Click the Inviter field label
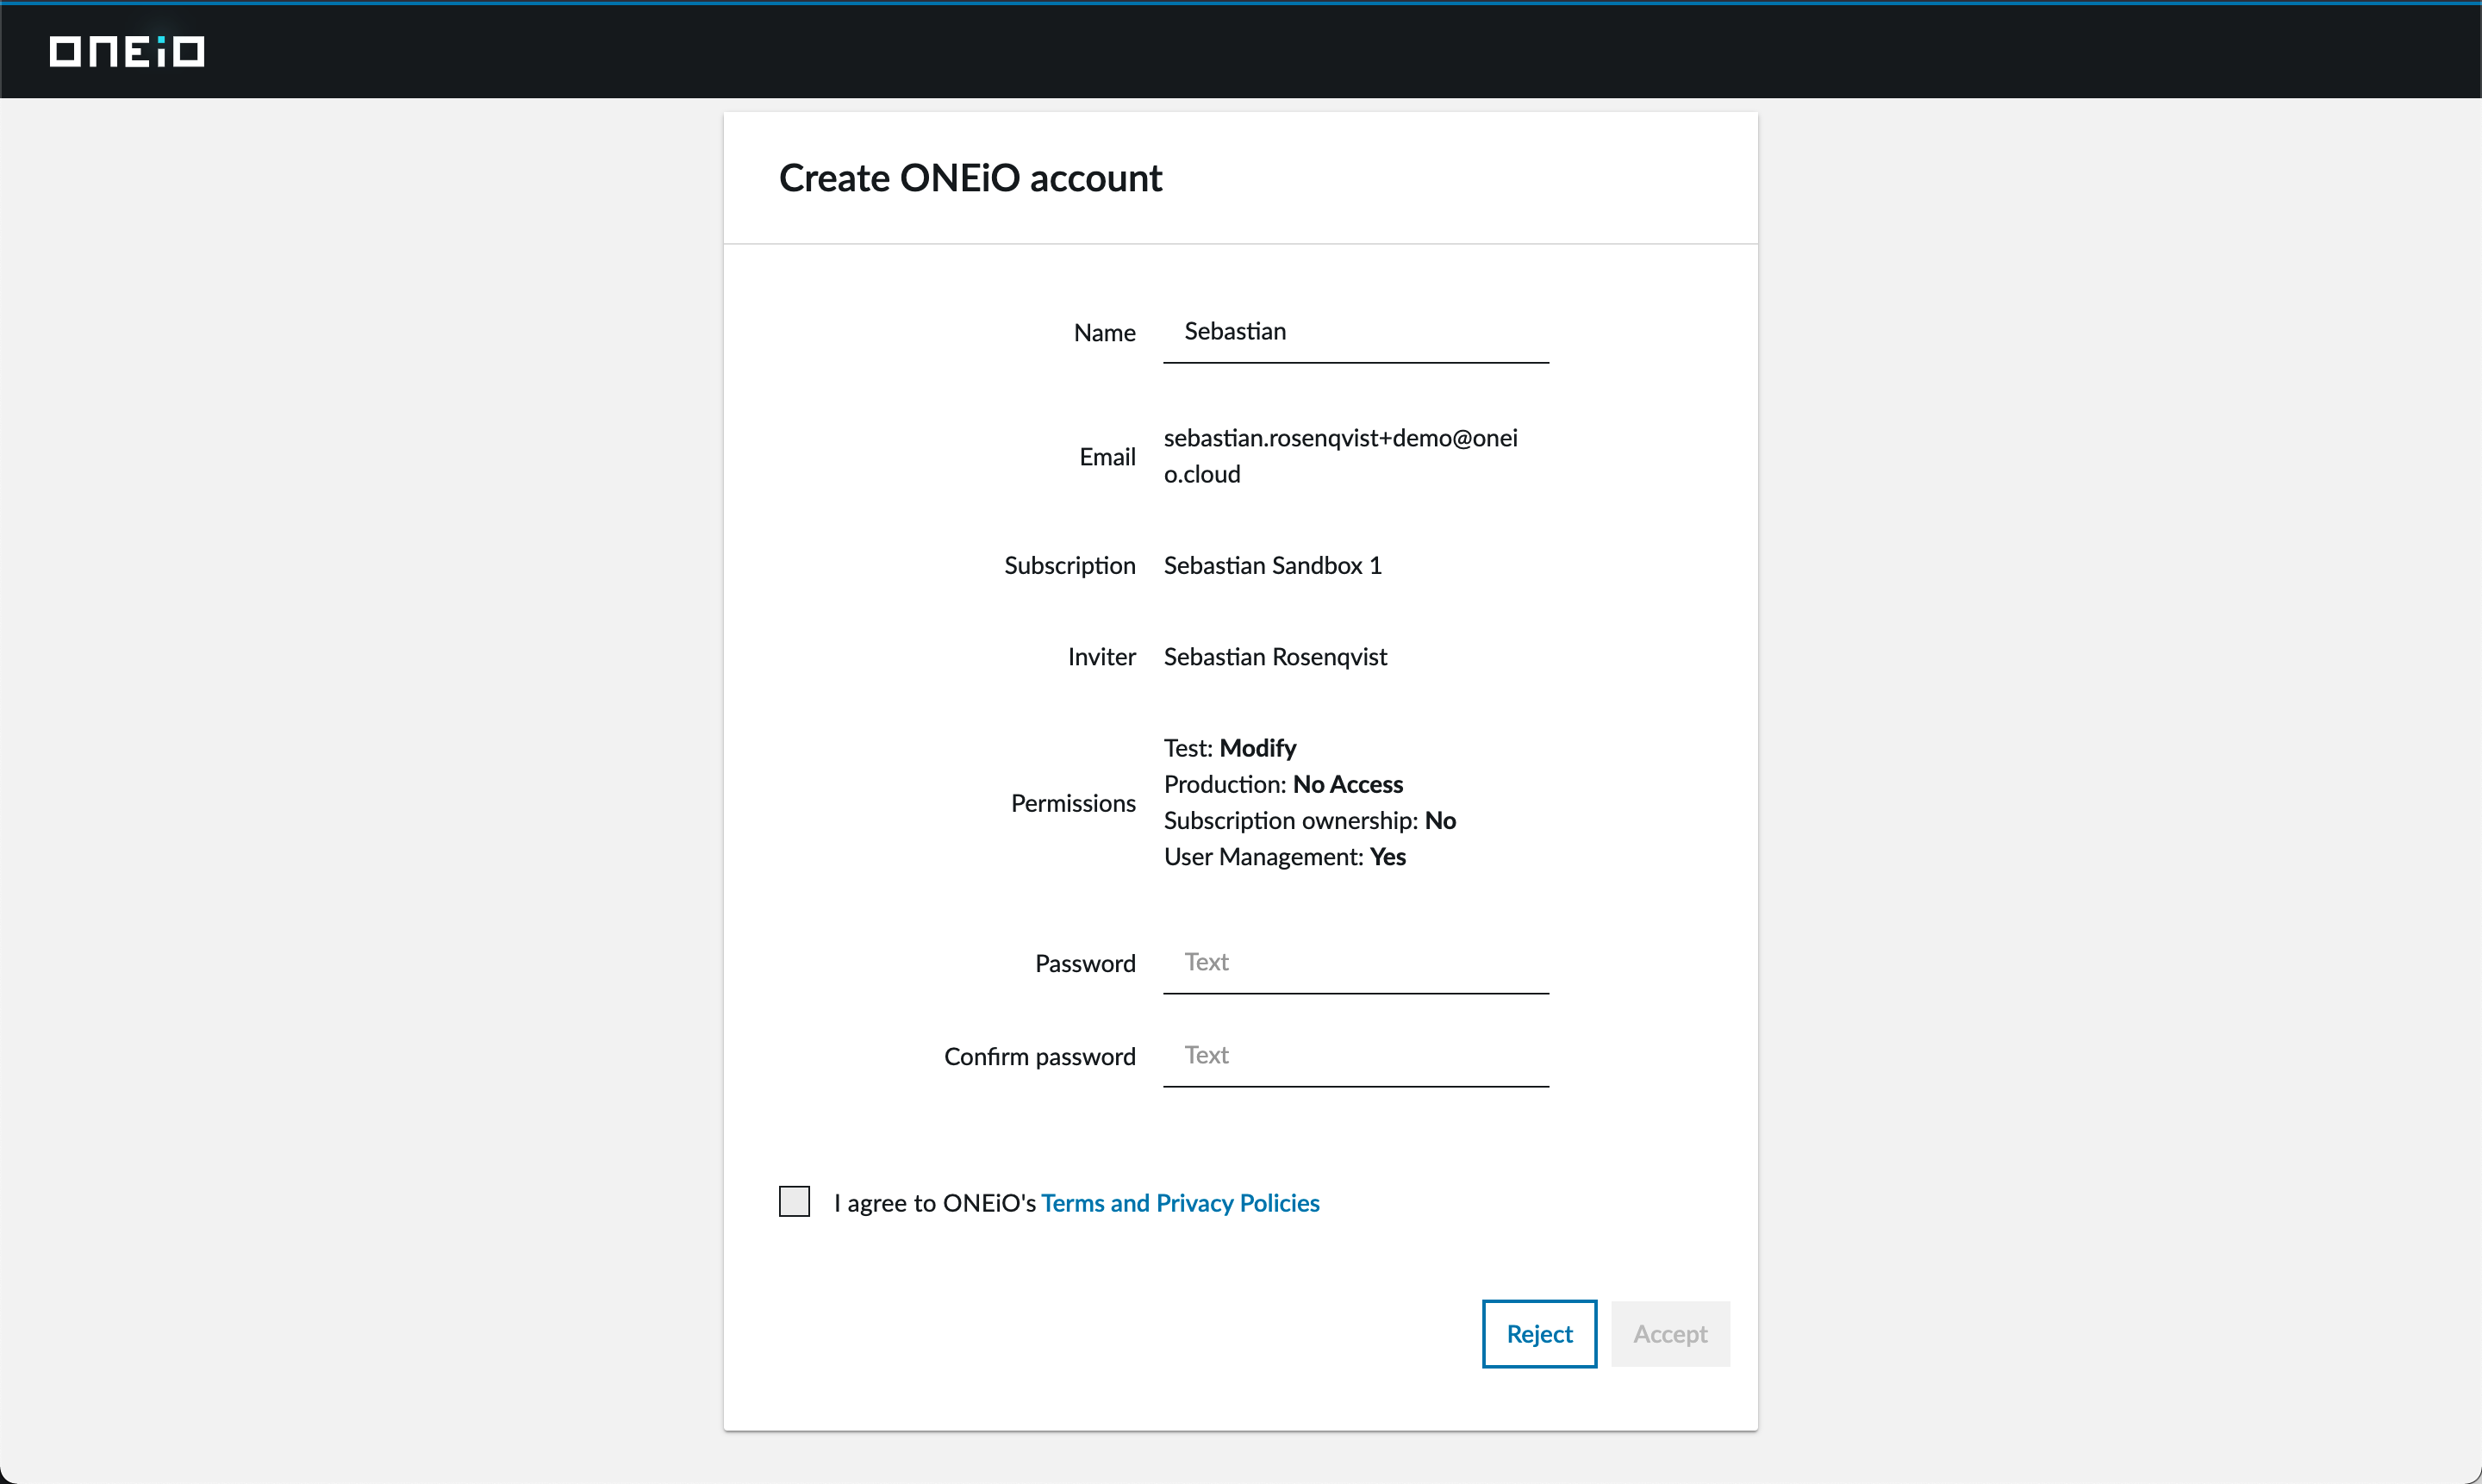 1101,657
